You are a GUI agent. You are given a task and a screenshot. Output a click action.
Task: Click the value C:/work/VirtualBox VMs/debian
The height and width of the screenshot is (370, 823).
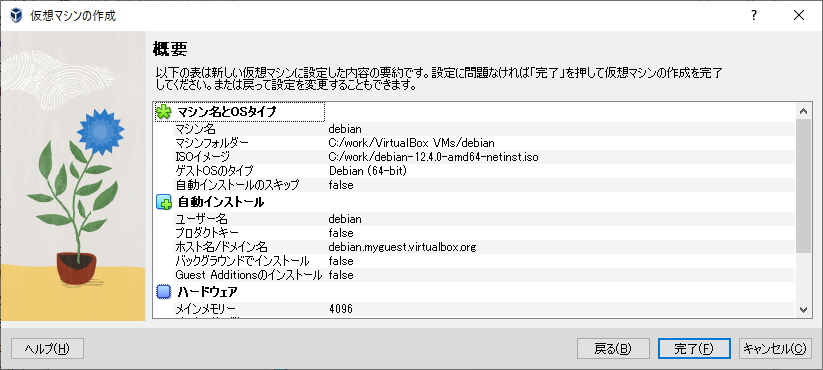pos(412,143)
